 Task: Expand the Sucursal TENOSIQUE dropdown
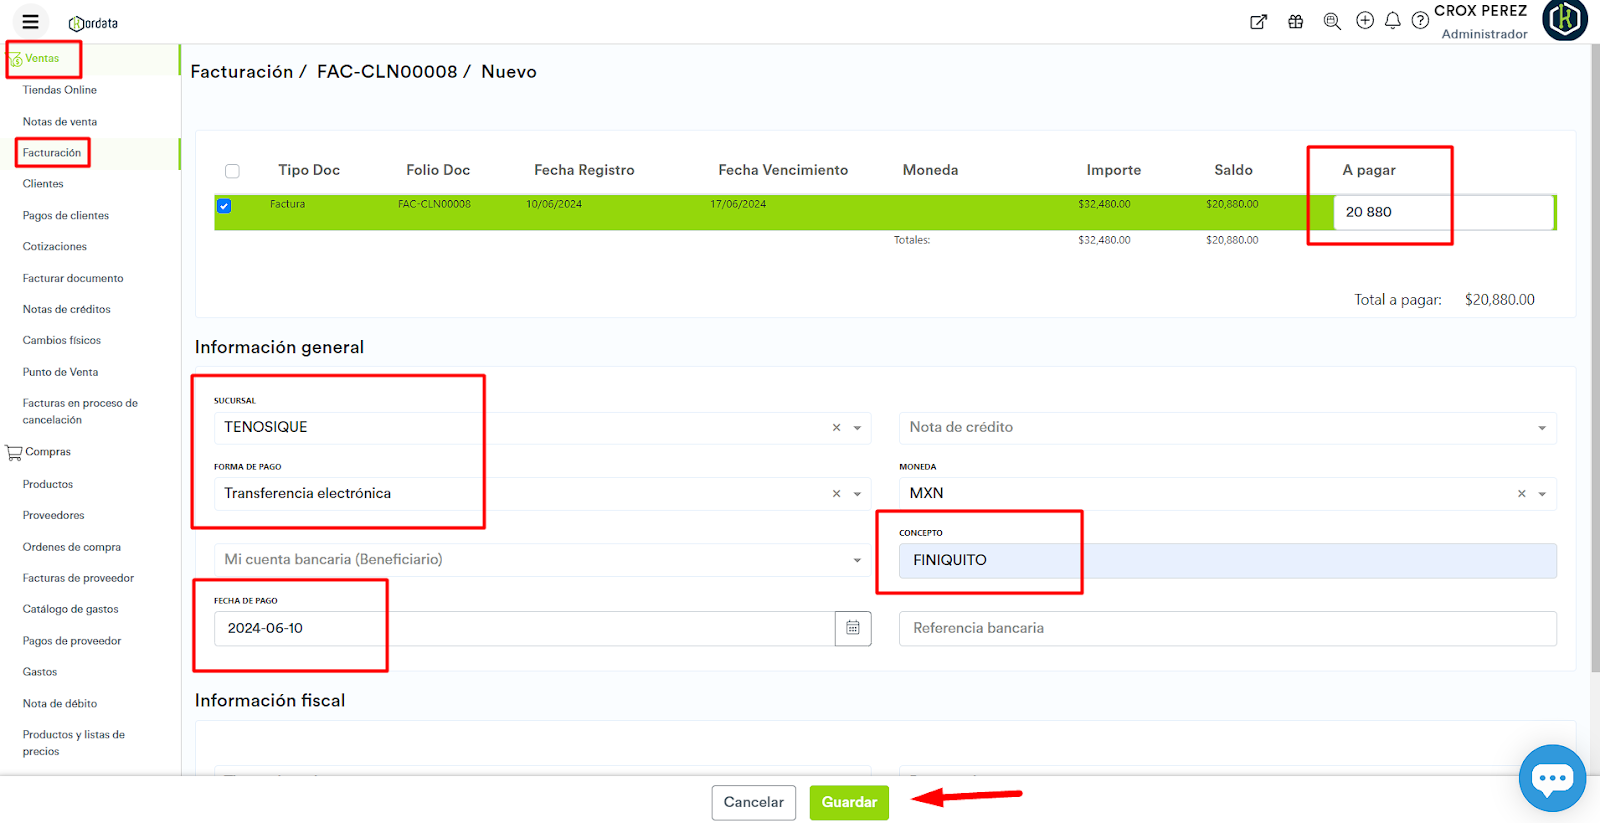pos(857,428)
